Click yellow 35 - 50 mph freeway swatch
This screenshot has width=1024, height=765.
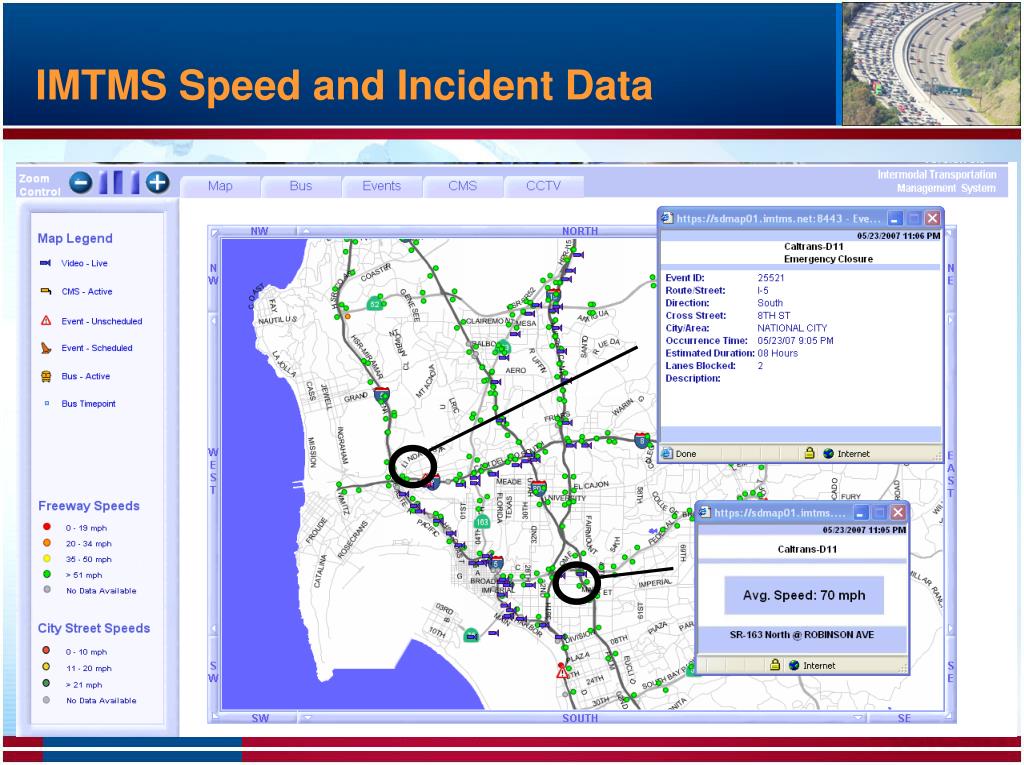click(46, 559)
